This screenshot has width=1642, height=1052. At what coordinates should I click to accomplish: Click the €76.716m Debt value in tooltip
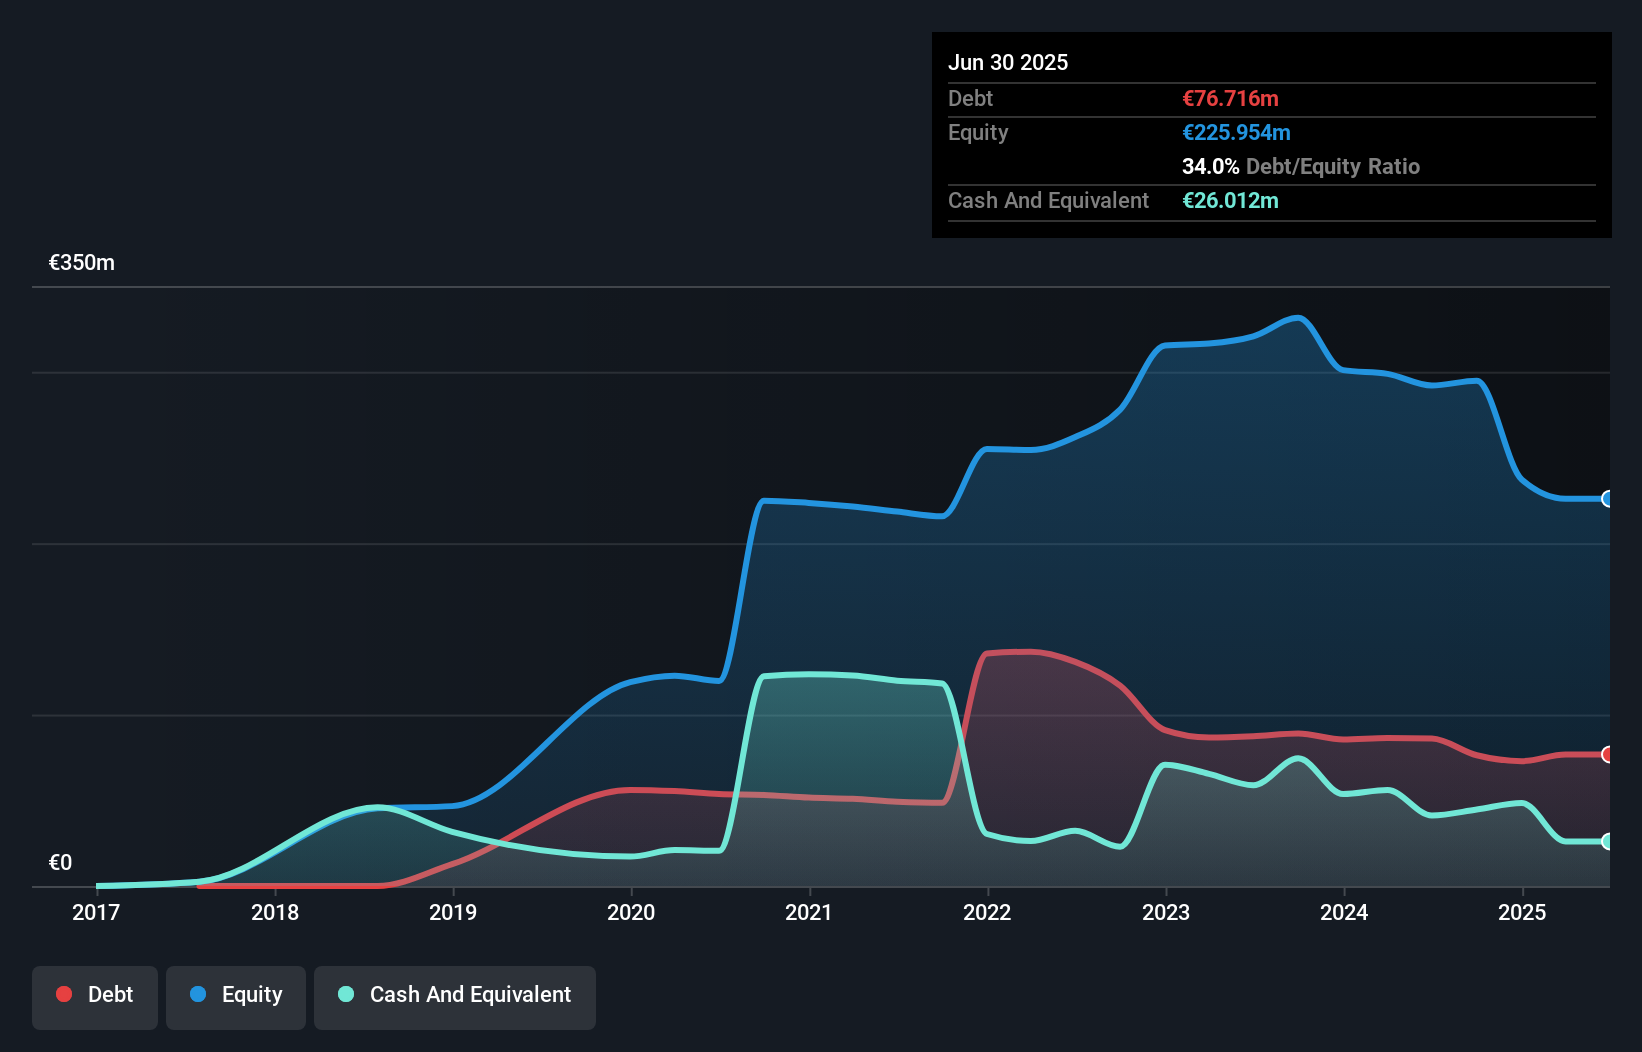[x=1230, y=98]
